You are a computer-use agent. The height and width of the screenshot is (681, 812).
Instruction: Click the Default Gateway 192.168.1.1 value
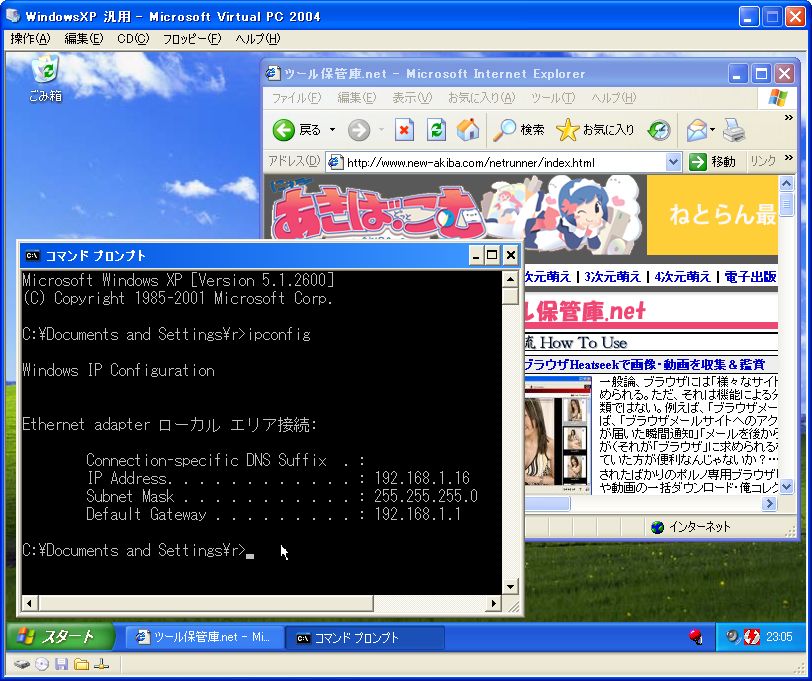point(417,514)
